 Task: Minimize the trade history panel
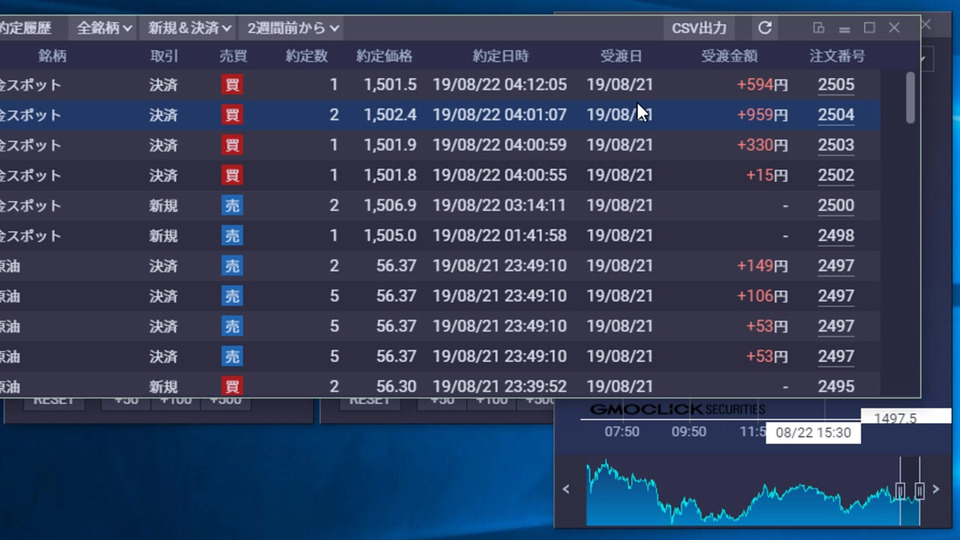[x=844, y=28]
